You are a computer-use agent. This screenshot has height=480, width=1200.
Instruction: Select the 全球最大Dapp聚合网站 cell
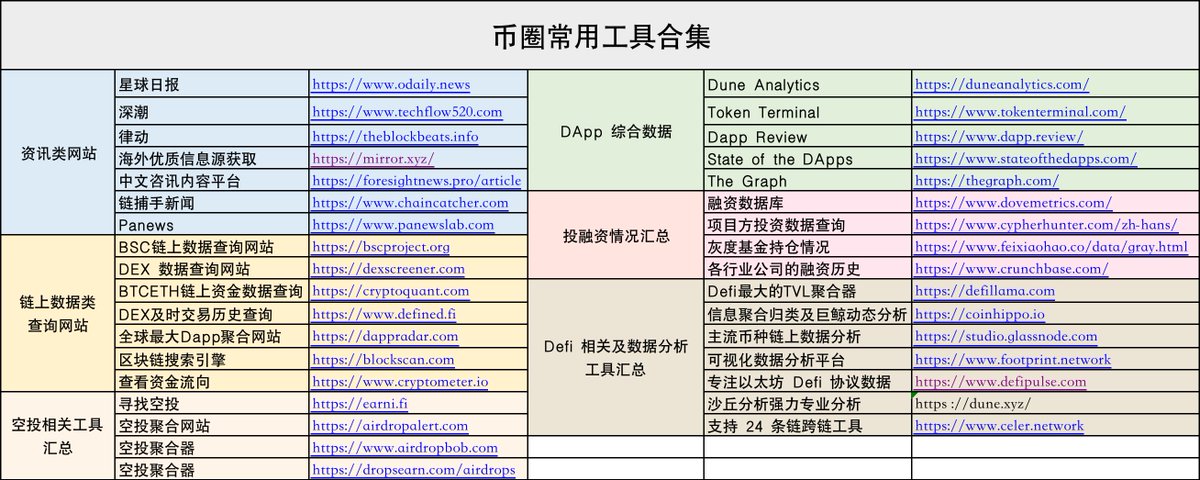tap(213, 337)
